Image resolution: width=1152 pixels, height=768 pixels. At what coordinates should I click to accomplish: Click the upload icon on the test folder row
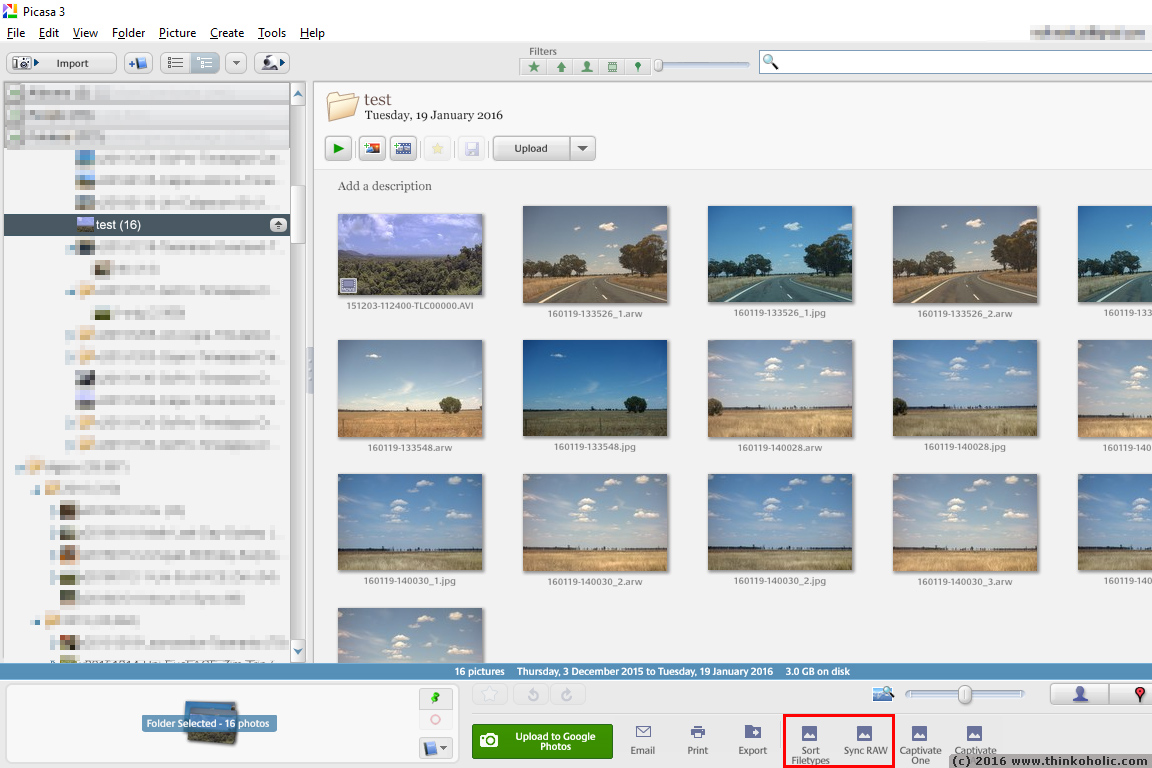click(x=278, y=225)
